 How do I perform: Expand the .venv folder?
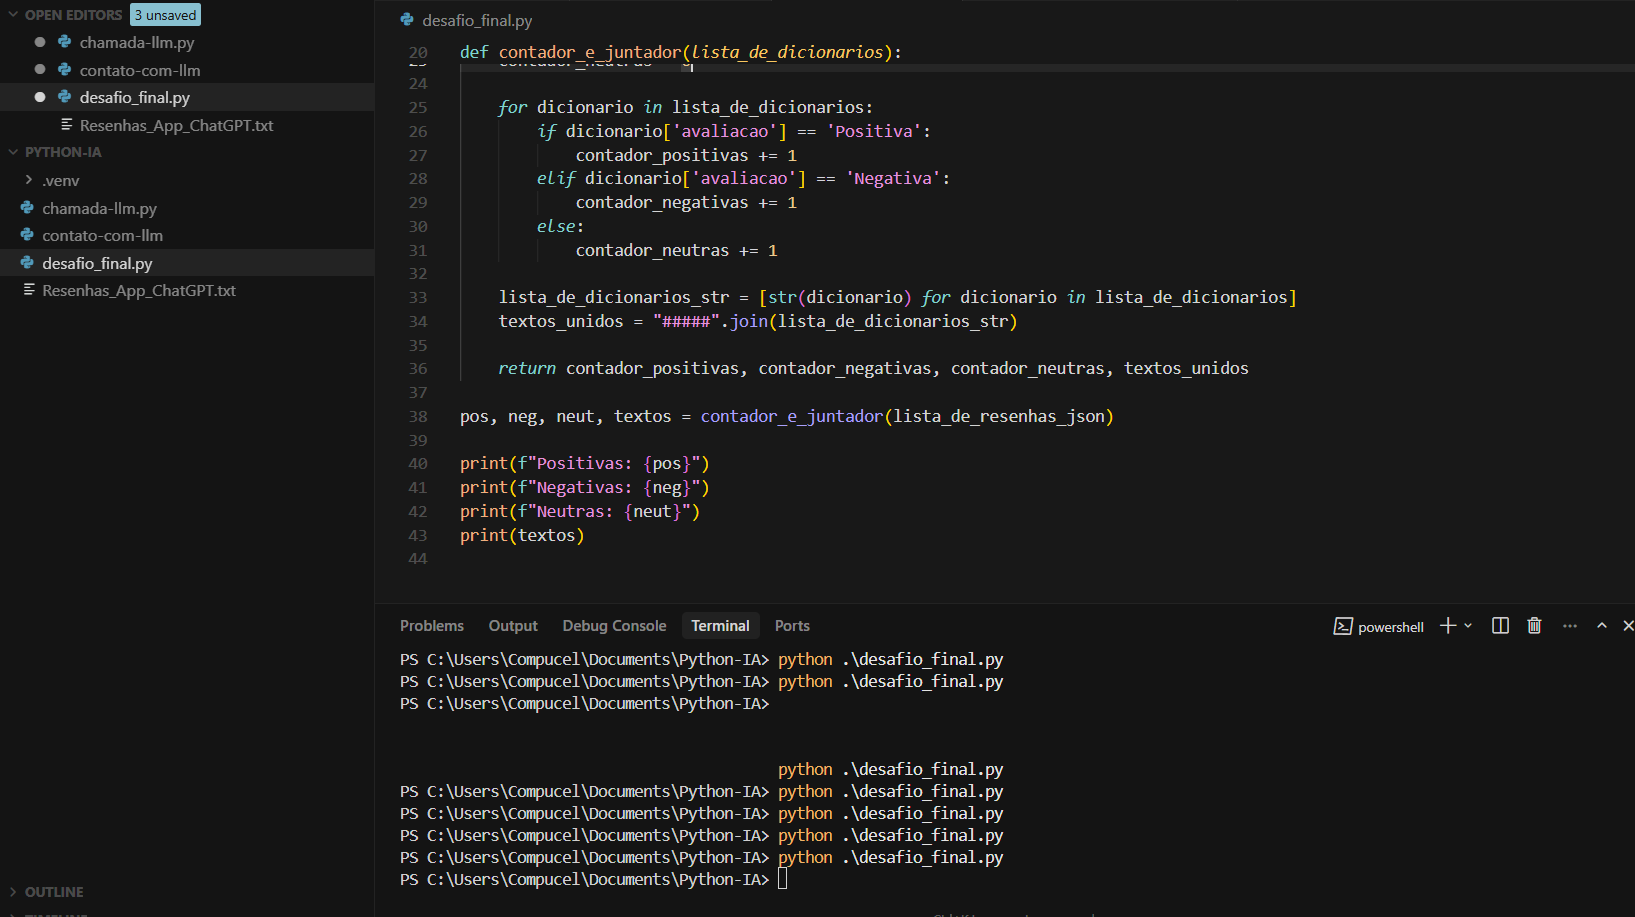(29, 180)
